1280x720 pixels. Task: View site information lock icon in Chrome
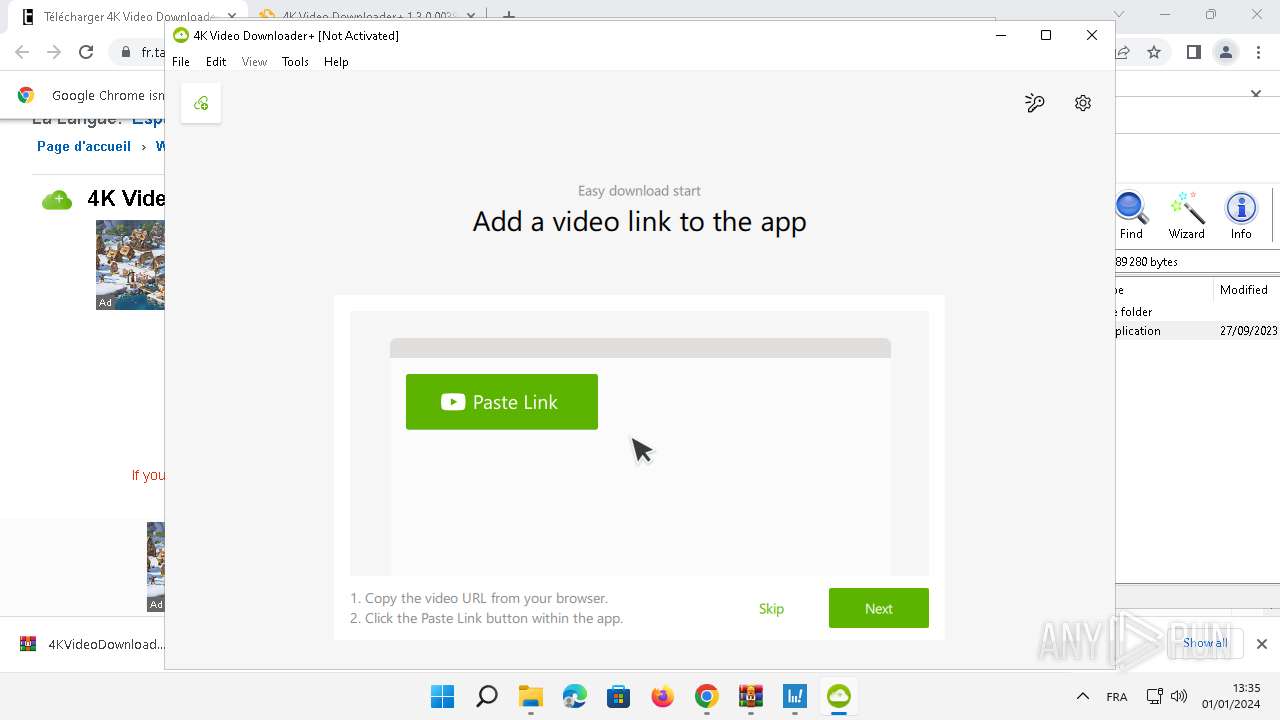[x=126, y=52]
